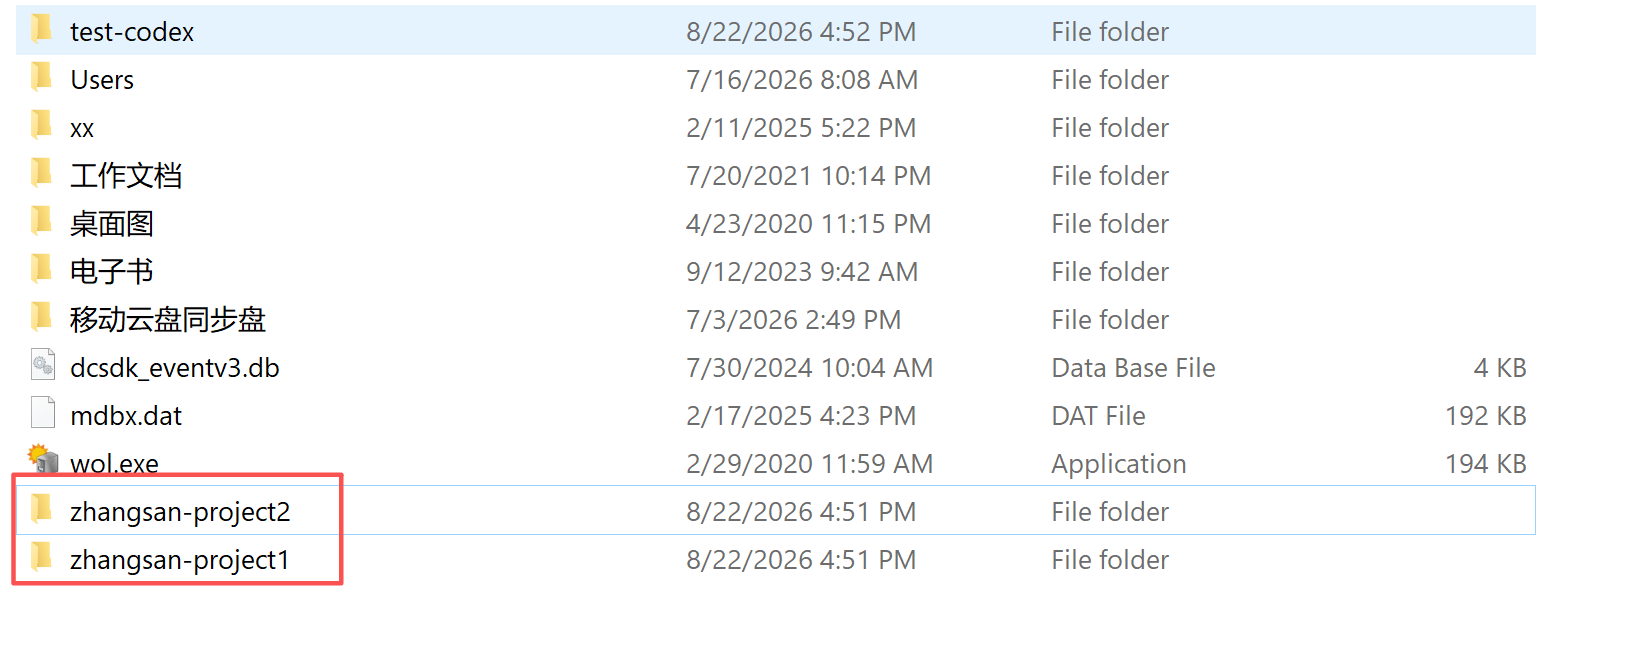
Task: Select the file name wol.exe
Action: (x=114, y=464)
